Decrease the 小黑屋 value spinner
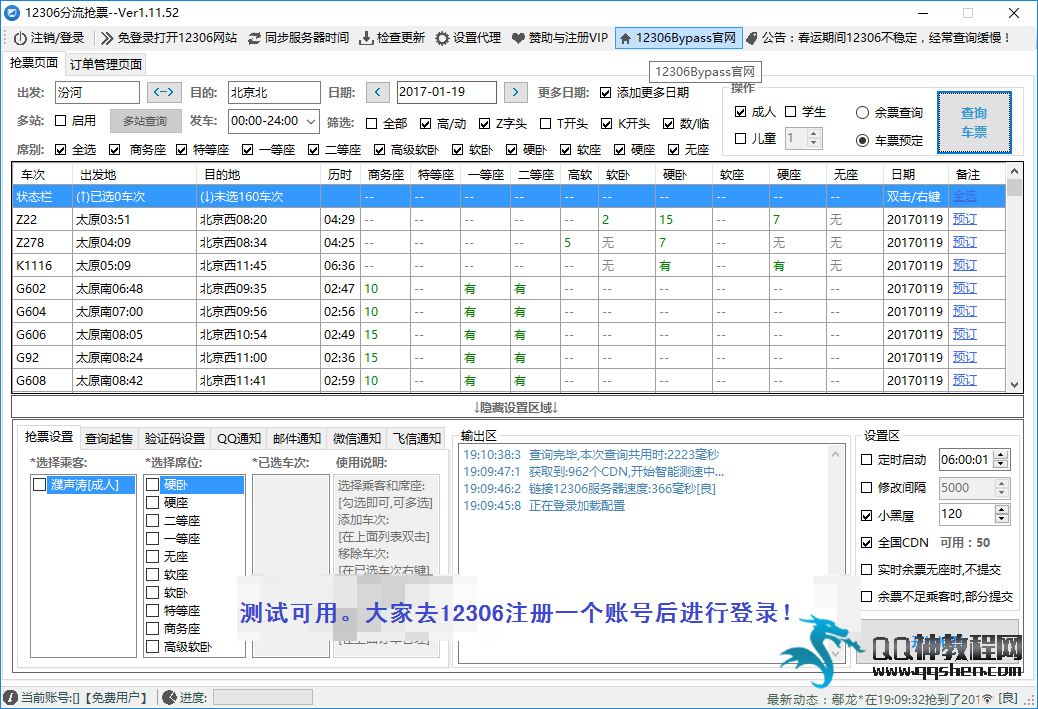 tap(1002, 518)
